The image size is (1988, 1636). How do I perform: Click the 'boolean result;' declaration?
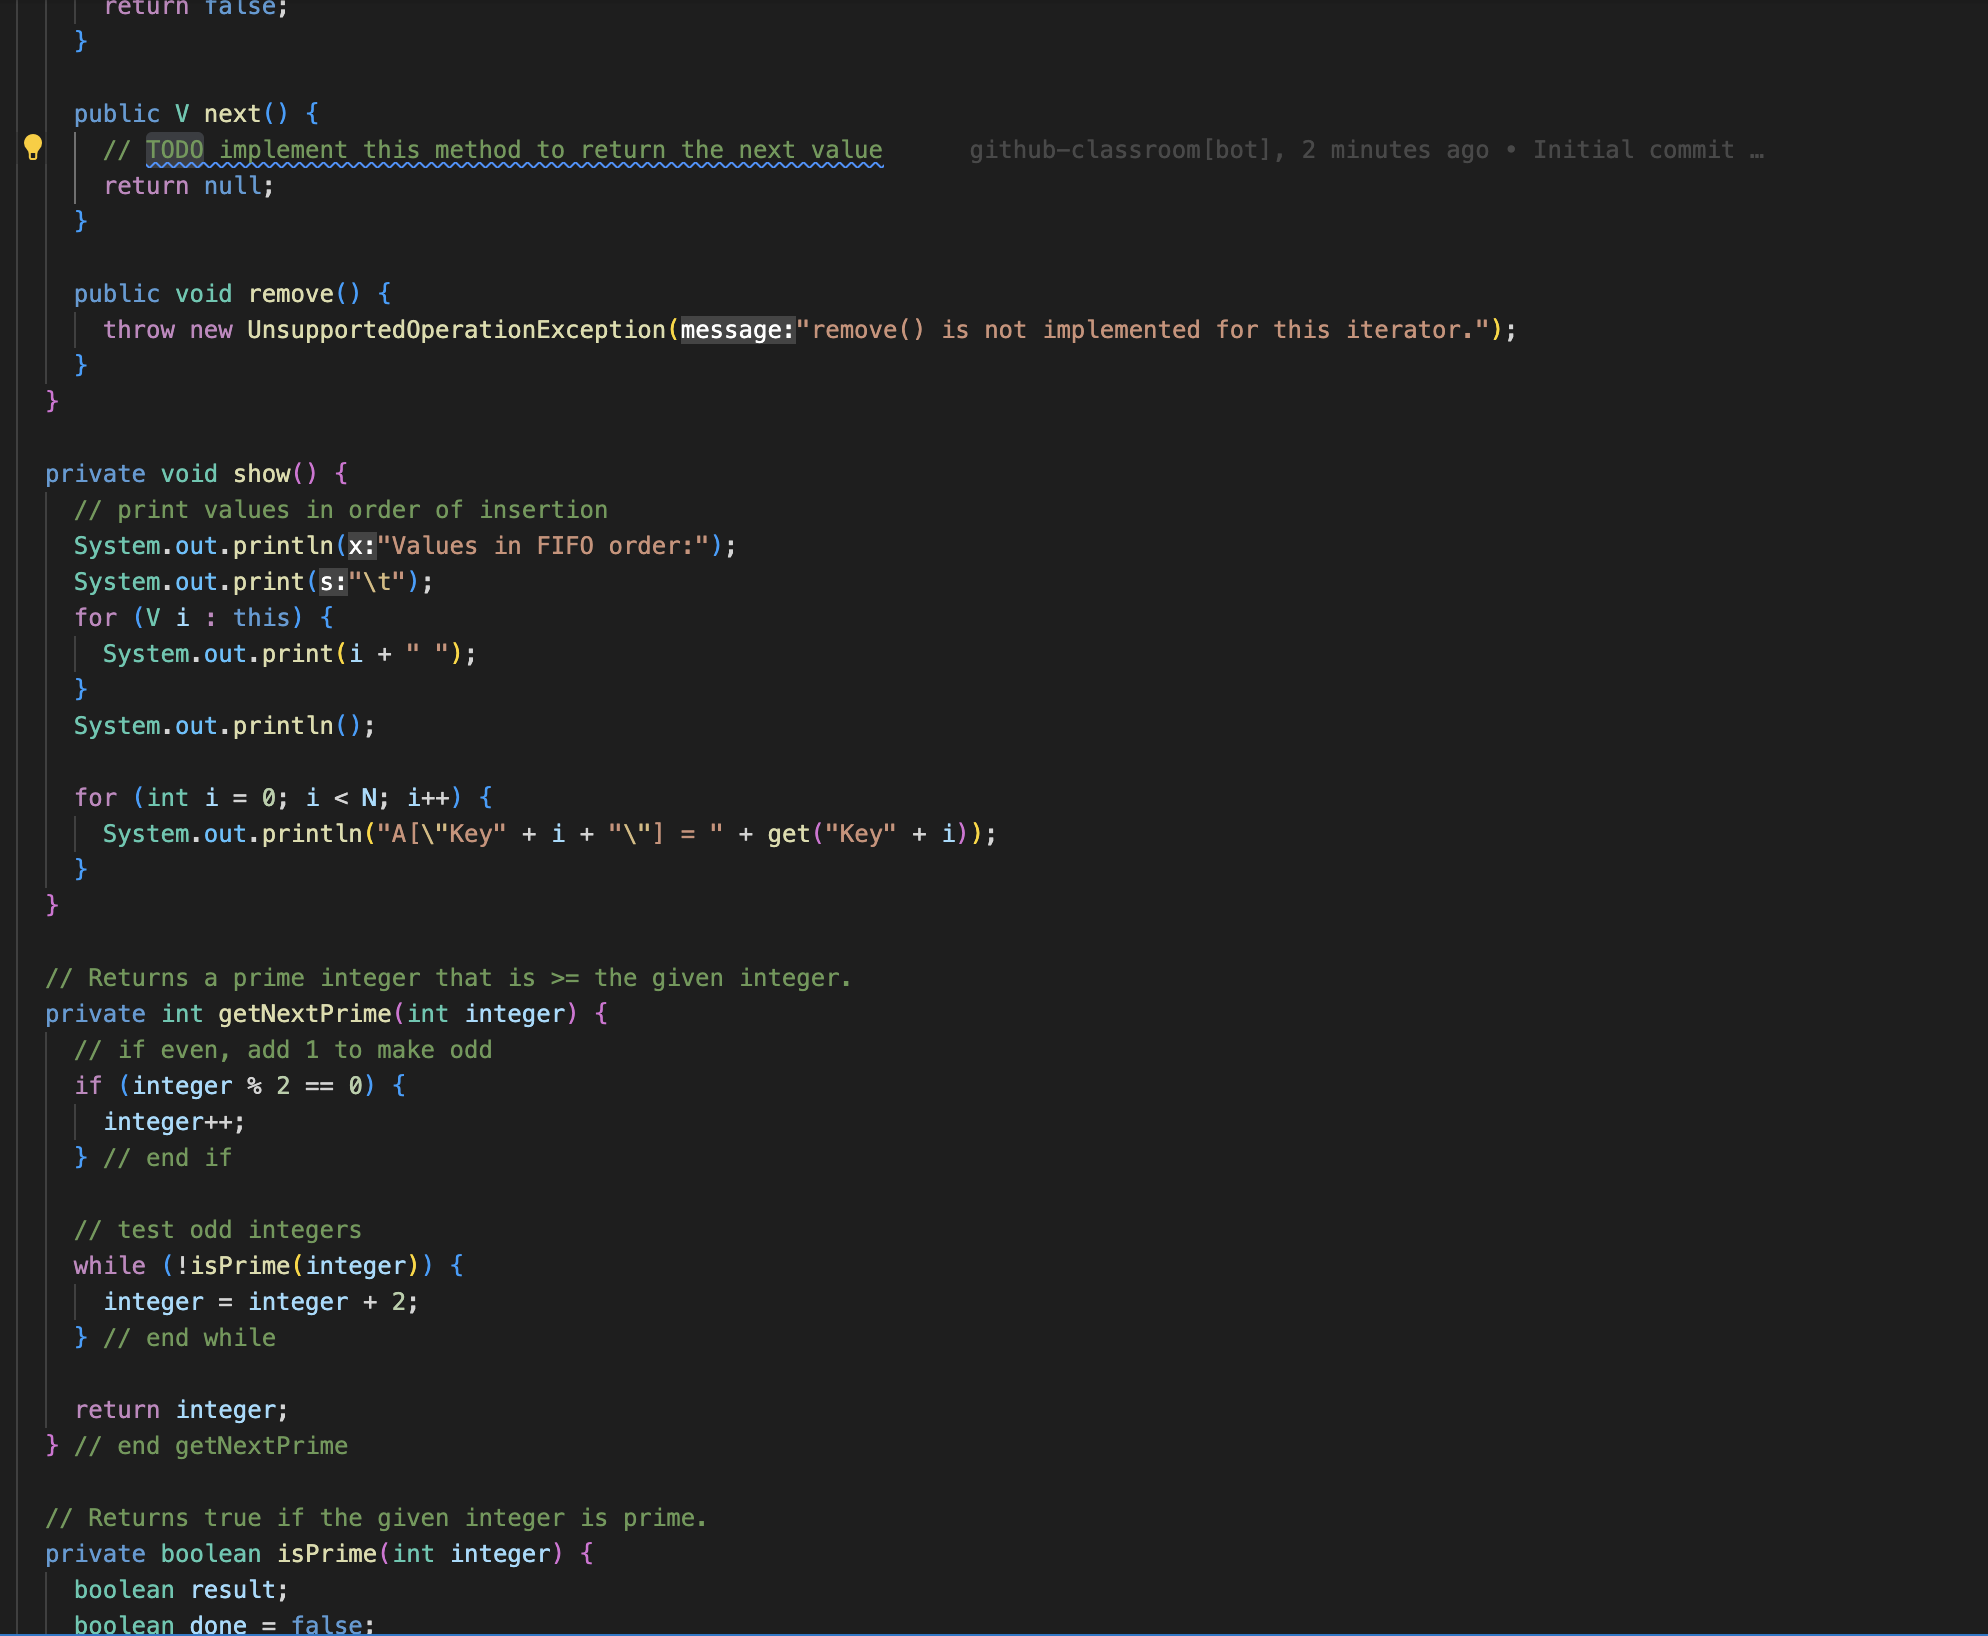(180, 1590)
